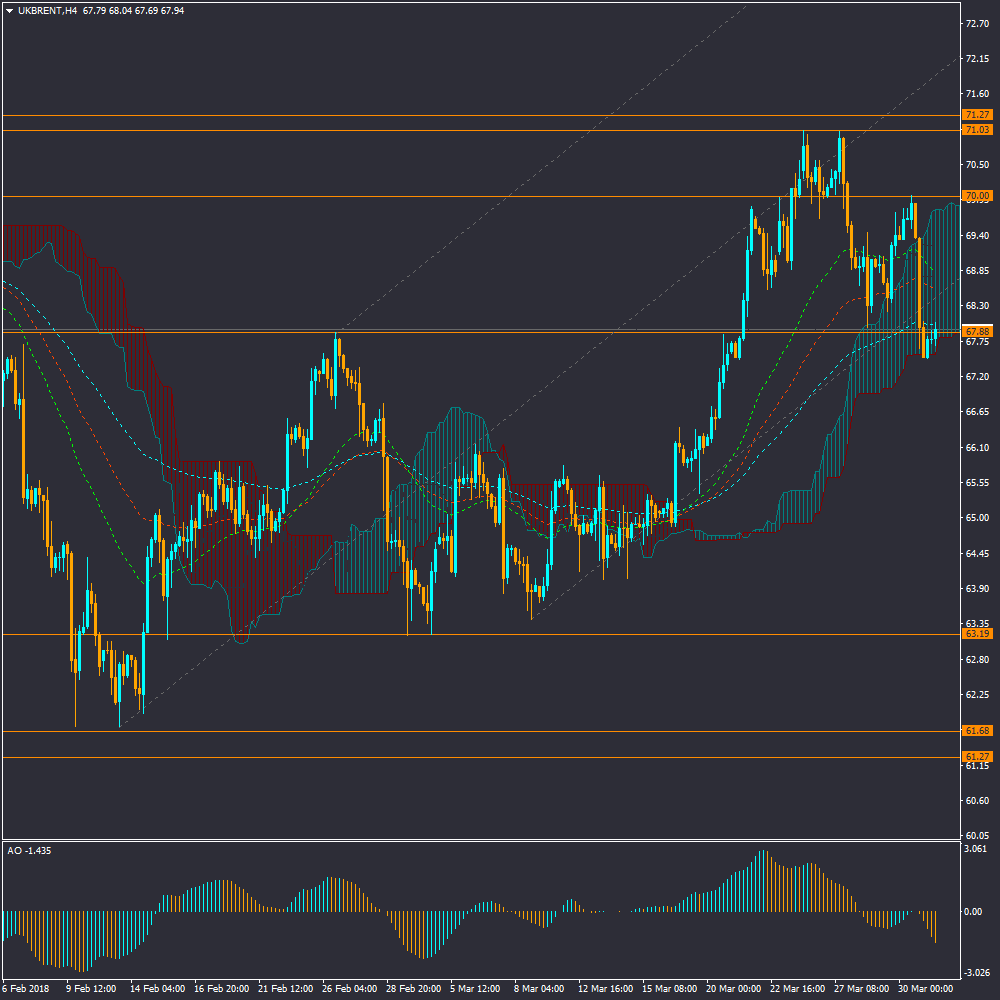The height and width of the screenshot is (1000, 1000).
Task: Click the 71.03 orange price label
Action: pos(976,130)
